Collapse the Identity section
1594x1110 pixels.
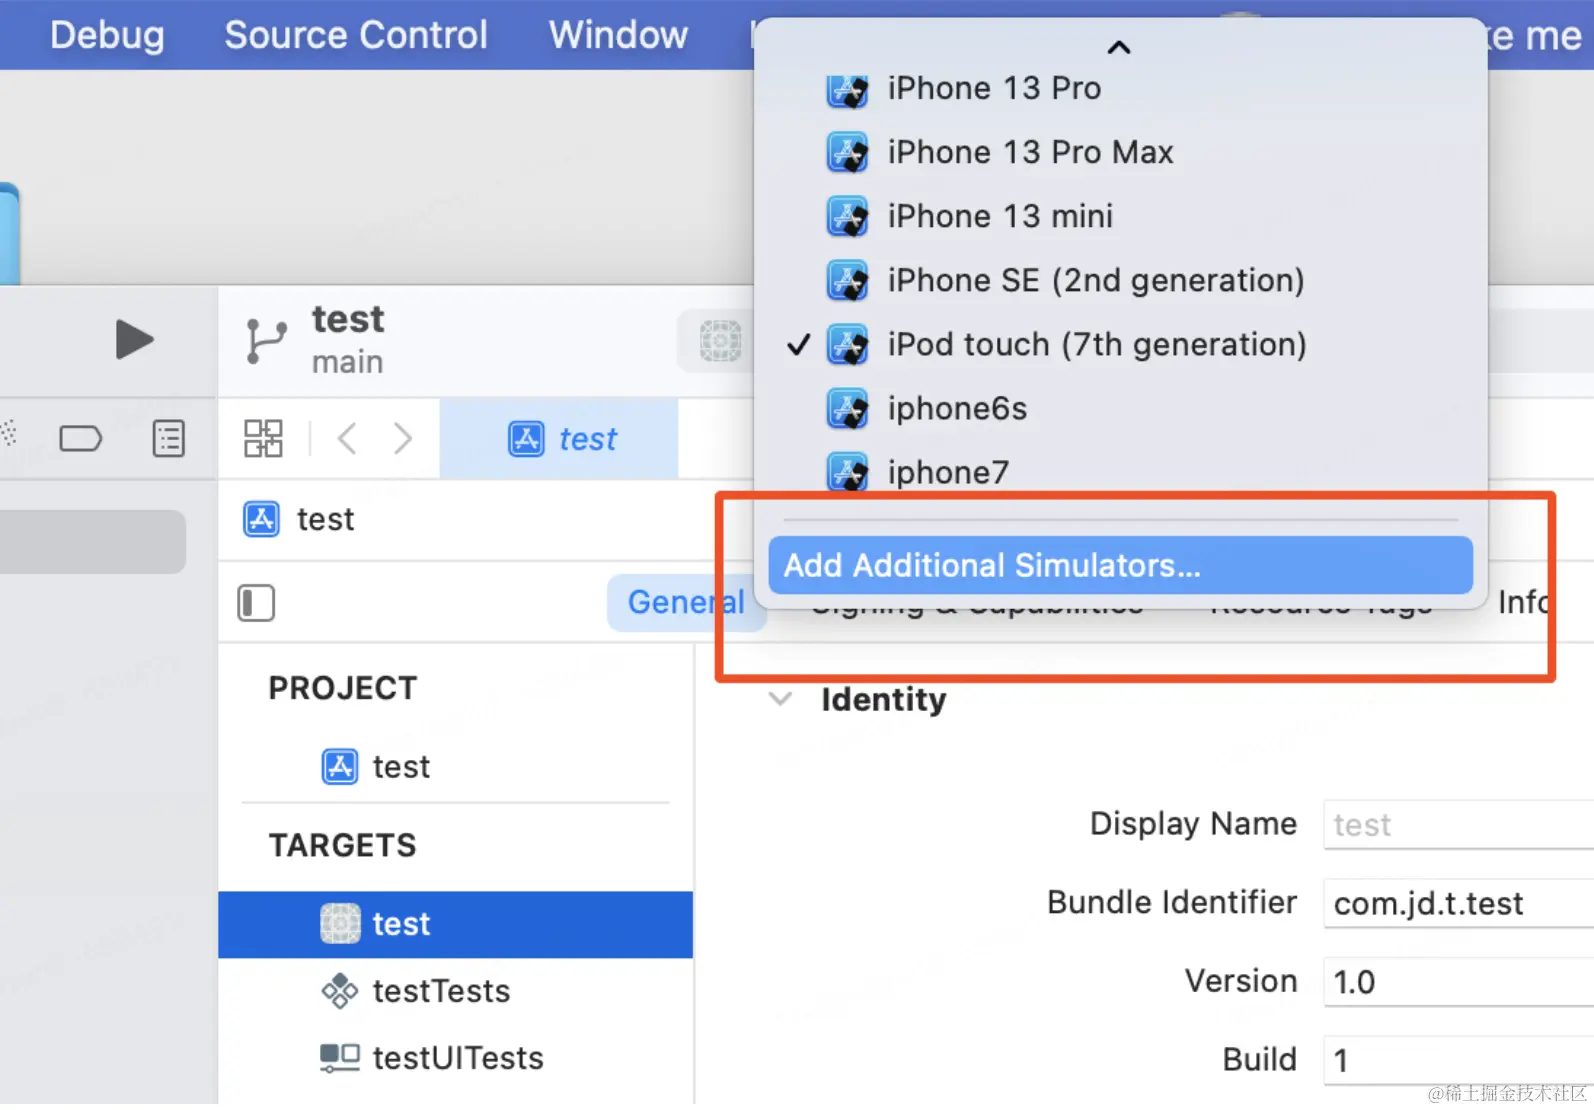(780, 699)
